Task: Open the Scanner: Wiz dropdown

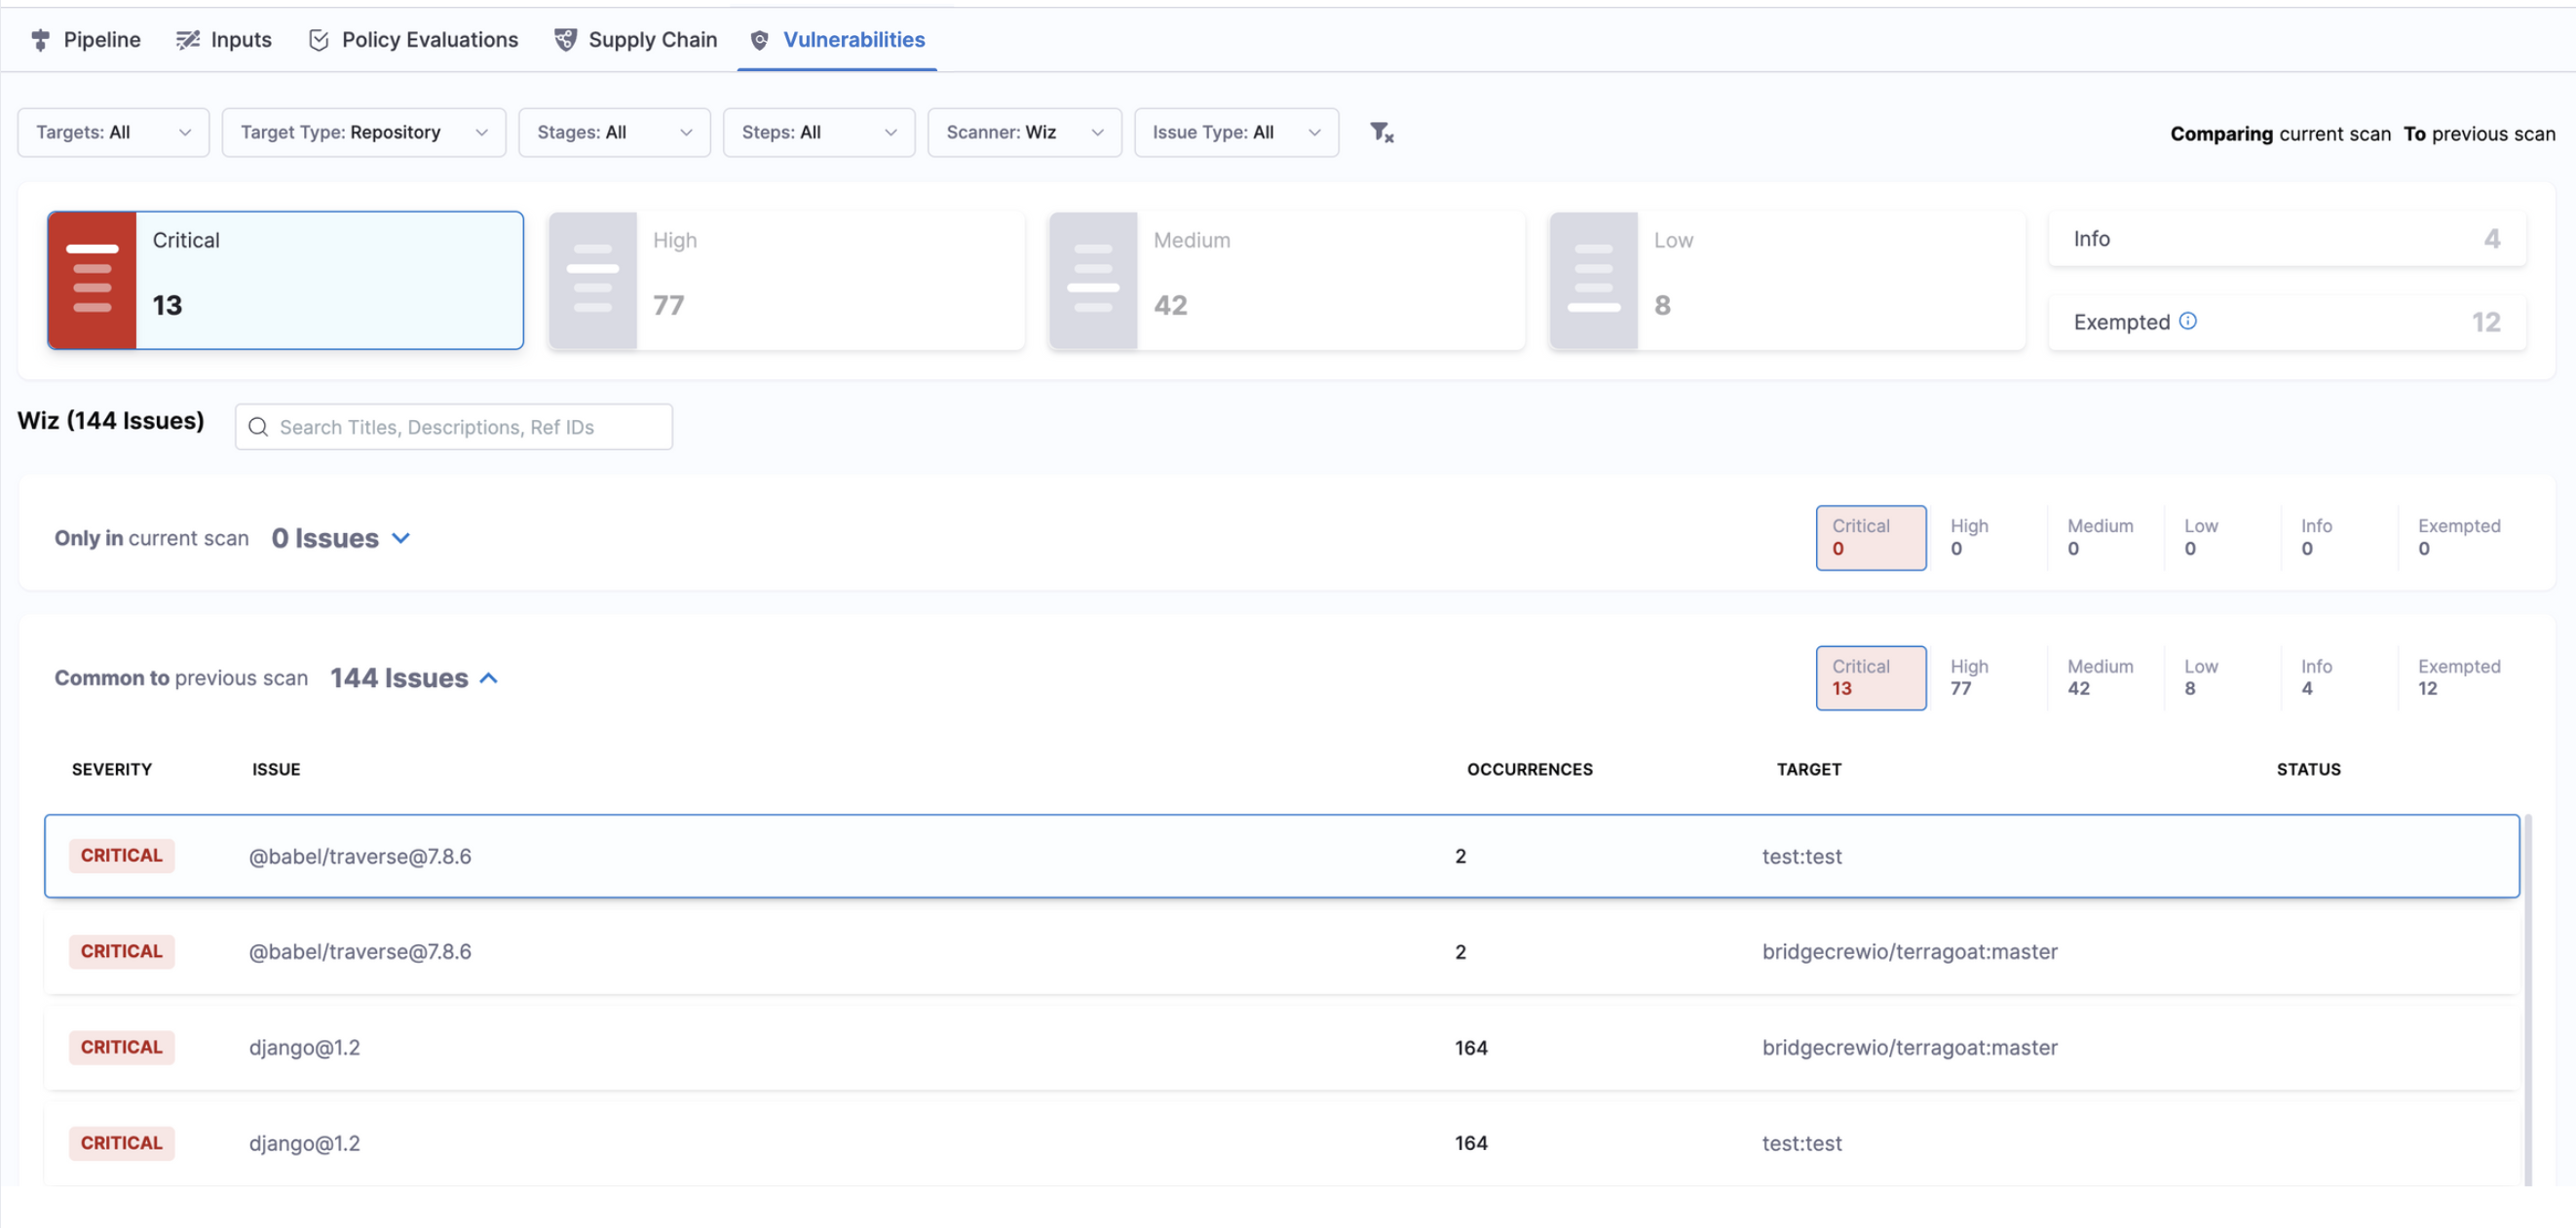Action: tap(1024, 132)
